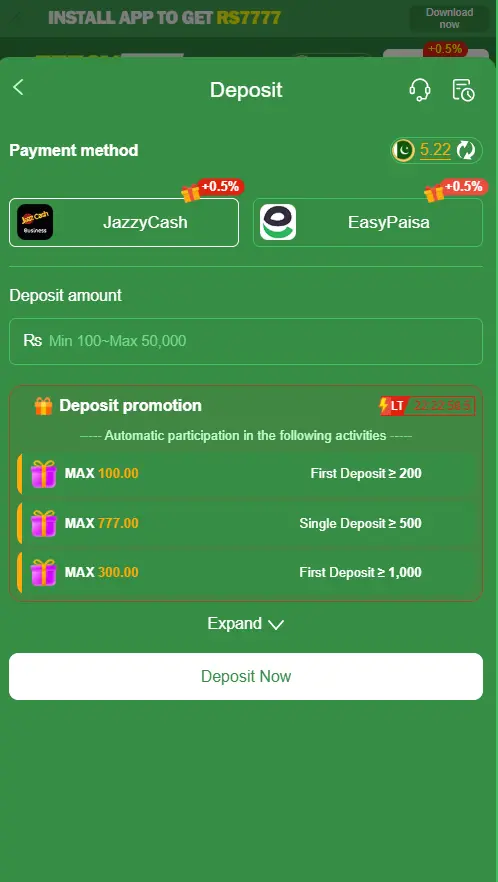This screenshot has width=498, height=882.
Task: Click the JazzCash Business logo
Action: click(35, 222)
